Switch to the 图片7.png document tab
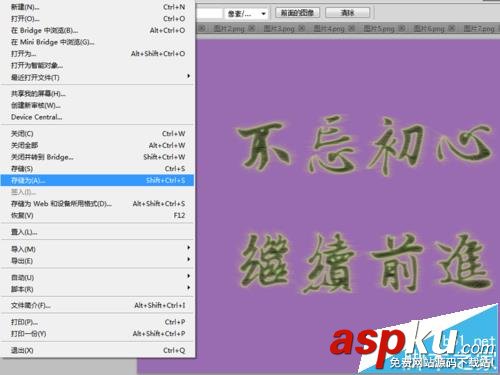The height and width of the screenshot is (375, 500). tap(479, 29)
